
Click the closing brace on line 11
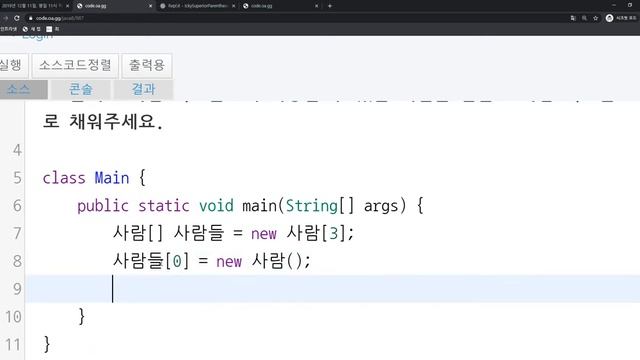click(47, 344)
